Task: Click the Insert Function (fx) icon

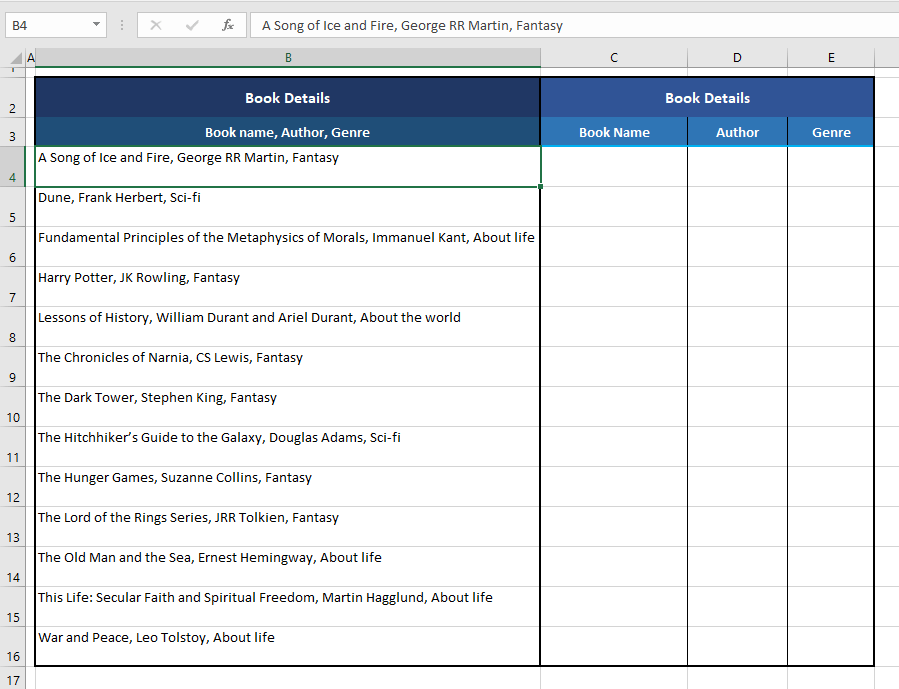Action: tap(228, 26)
